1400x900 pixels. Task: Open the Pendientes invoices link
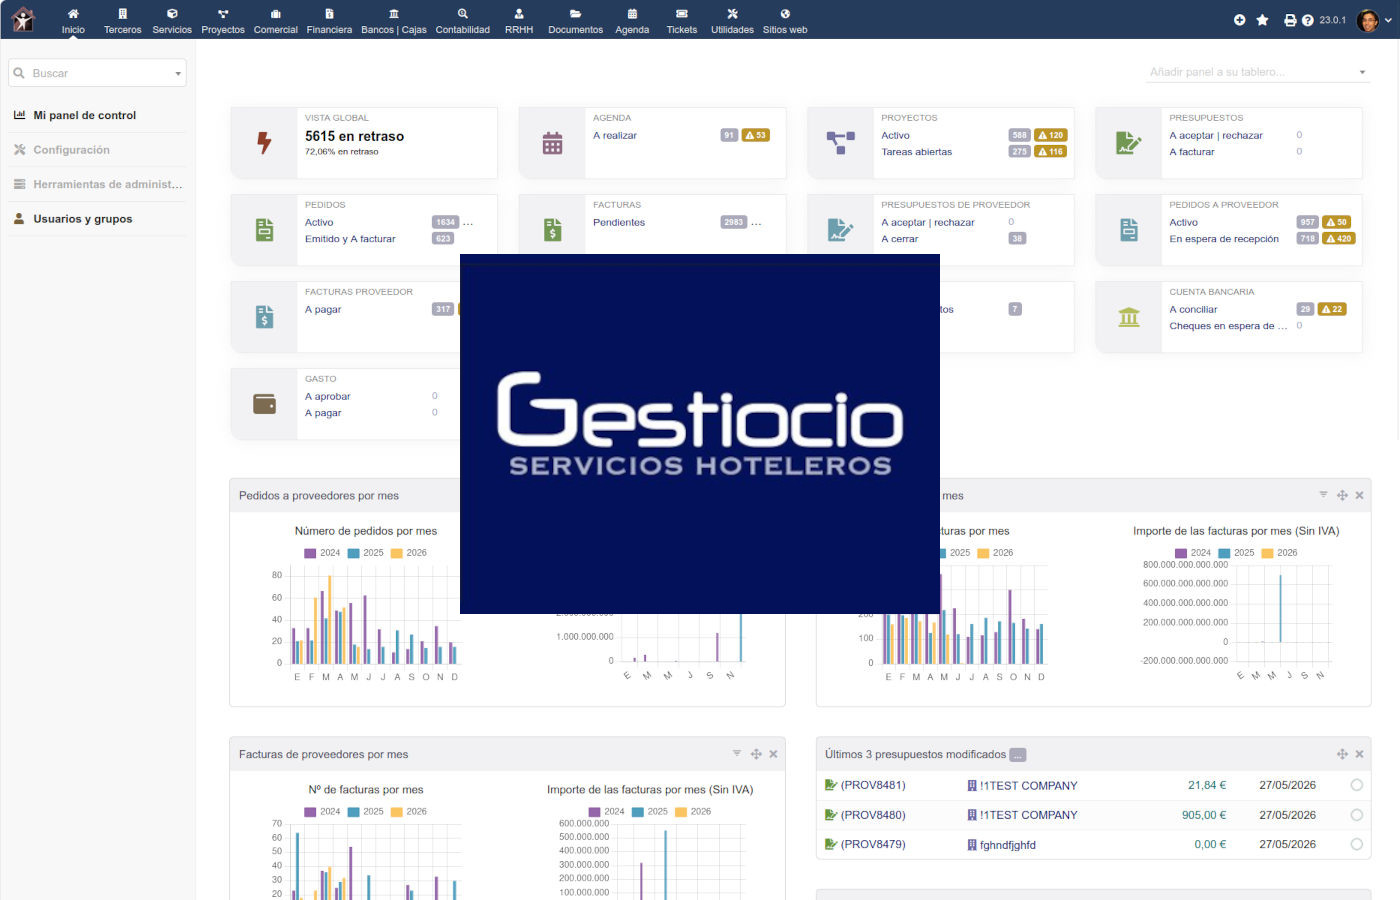(619, 223)
